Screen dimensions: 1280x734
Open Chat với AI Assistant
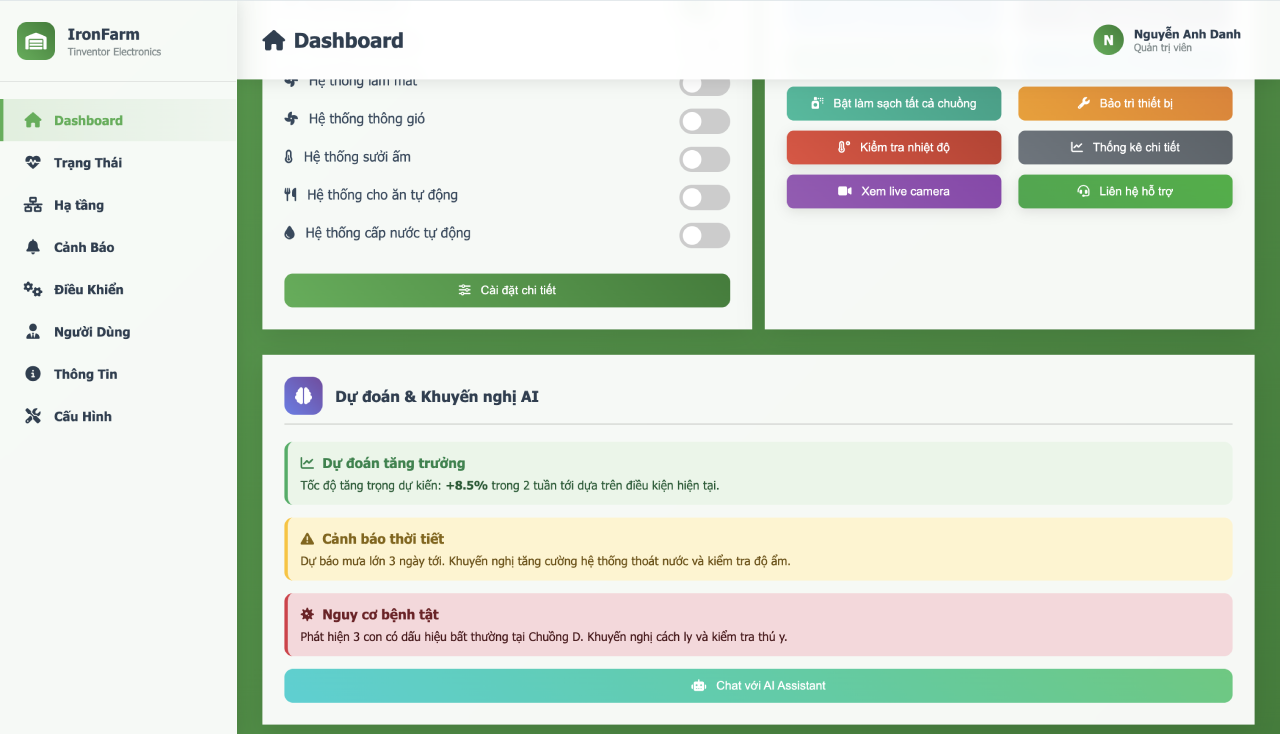[758, 686]
